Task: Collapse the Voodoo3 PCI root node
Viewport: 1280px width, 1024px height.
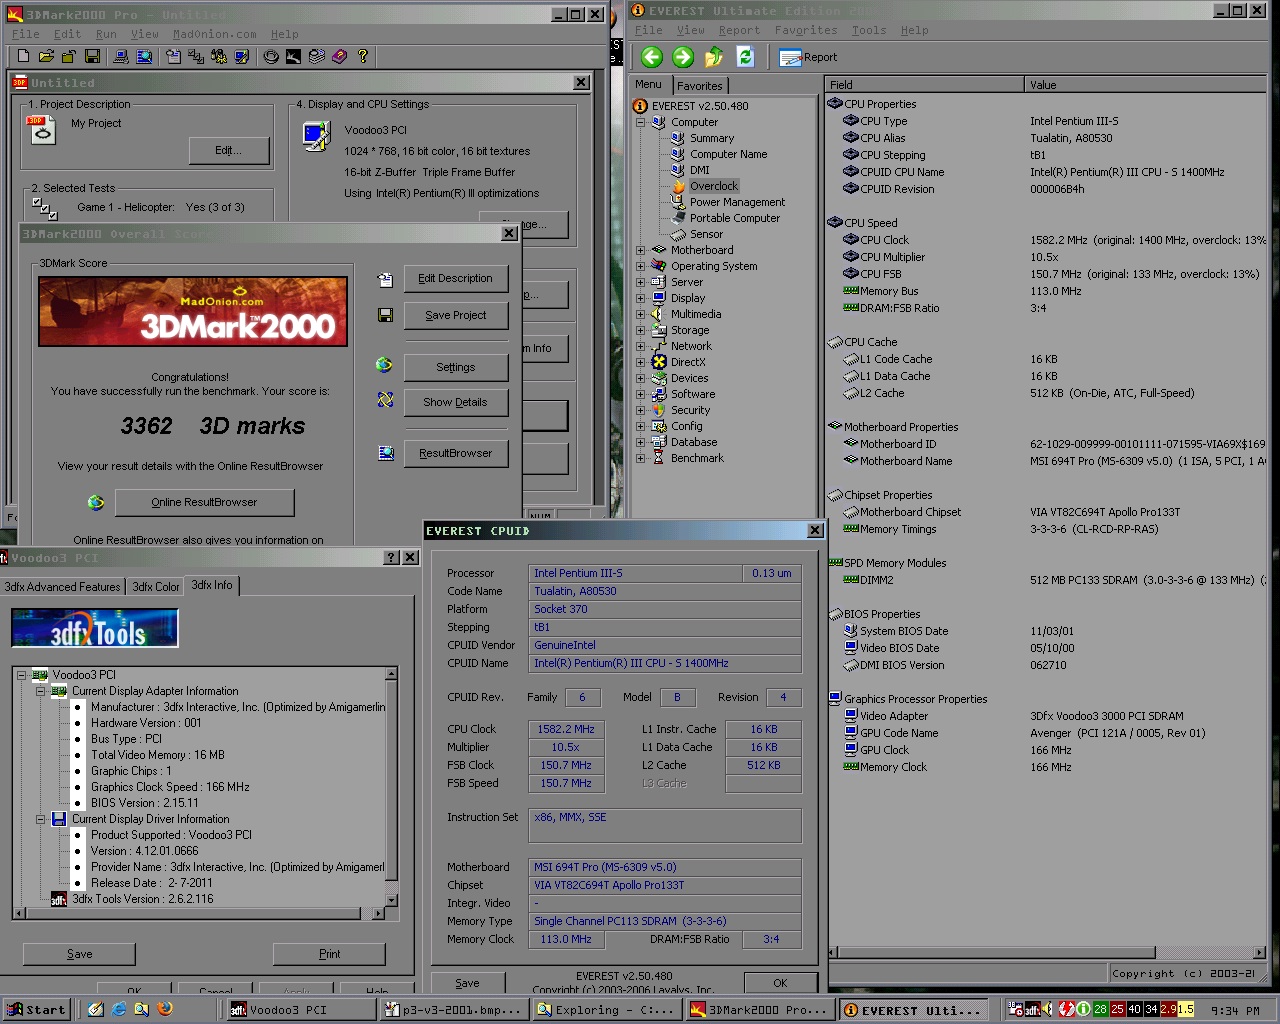Action: coord(21,675)
